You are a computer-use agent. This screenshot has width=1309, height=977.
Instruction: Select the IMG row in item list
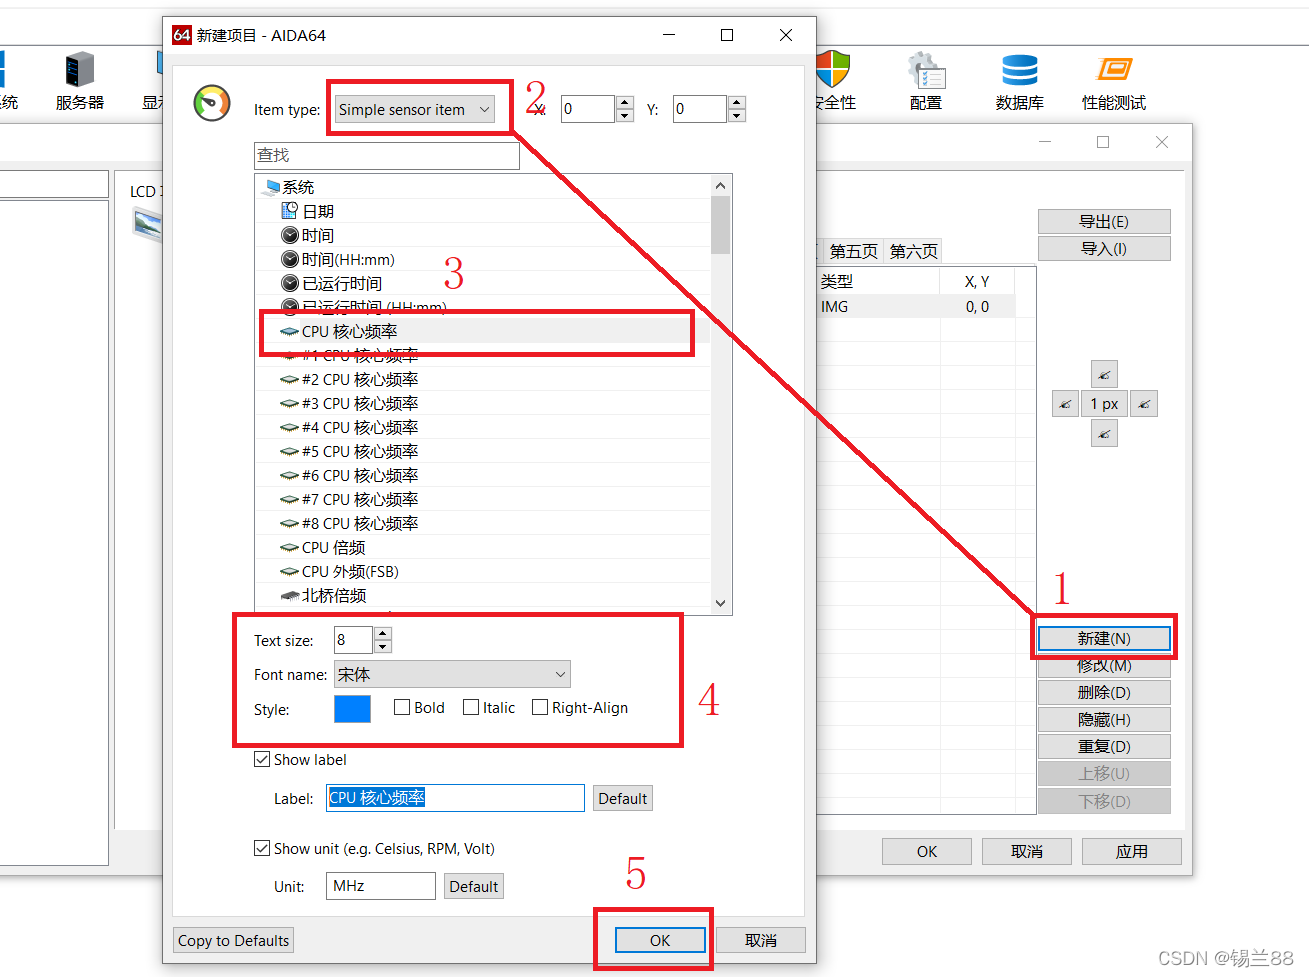pos(916,307)
